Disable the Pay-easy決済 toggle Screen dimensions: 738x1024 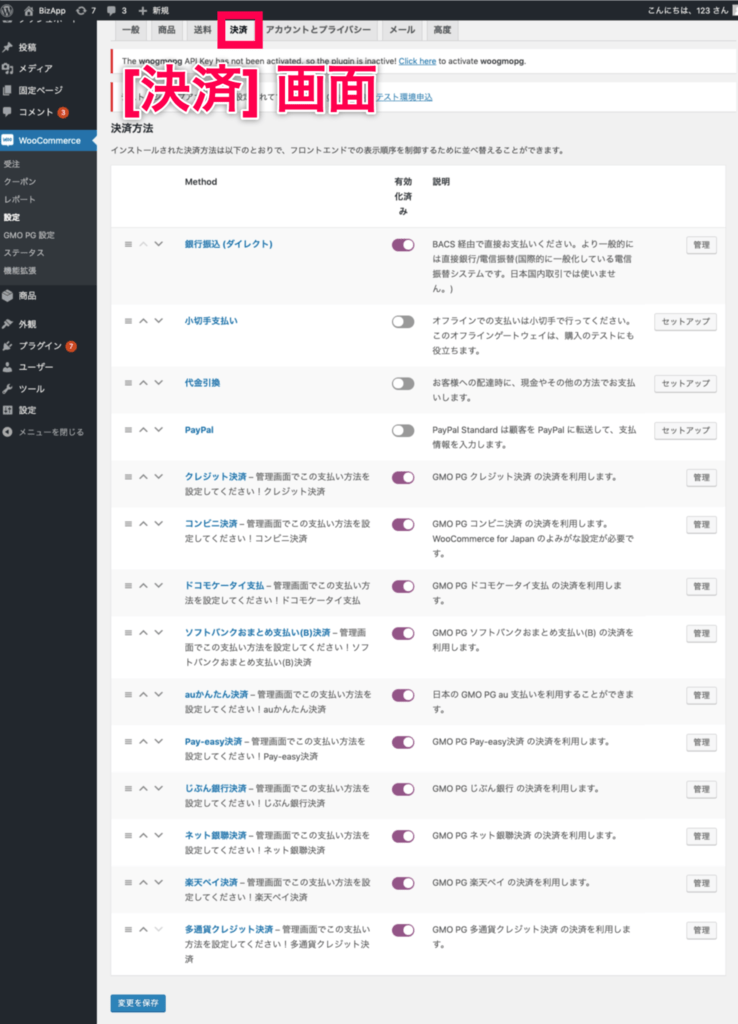coord(403,742)
